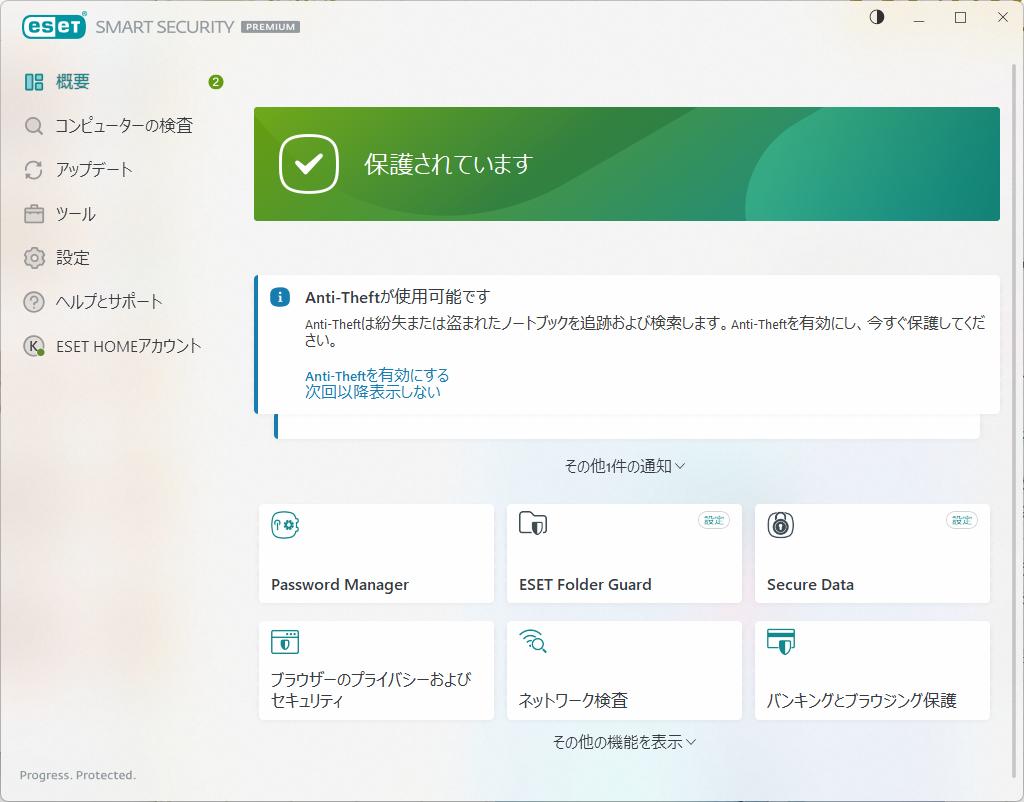Viewport: 1024px width, 802px height.
Task: Click the Secure Data padlock icon
Action: pos(780,524)
